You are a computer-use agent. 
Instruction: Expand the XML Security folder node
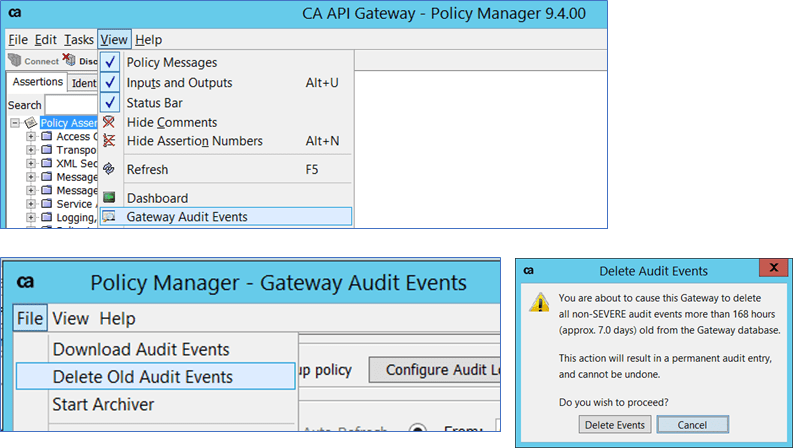(31, 163)
